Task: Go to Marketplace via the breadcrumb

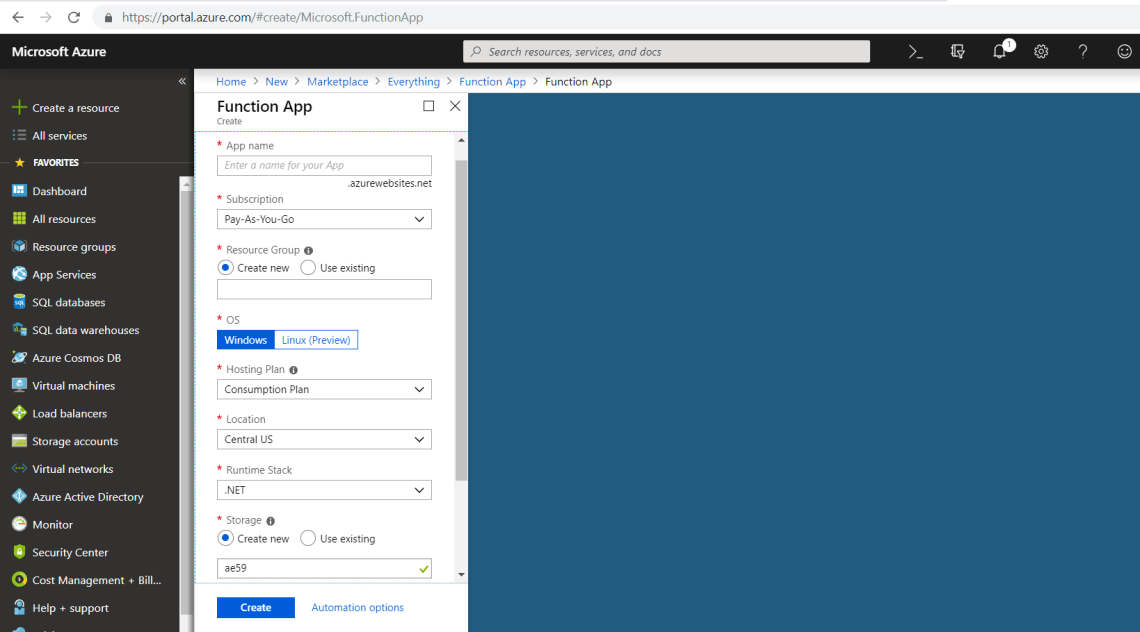Action: 338,81
